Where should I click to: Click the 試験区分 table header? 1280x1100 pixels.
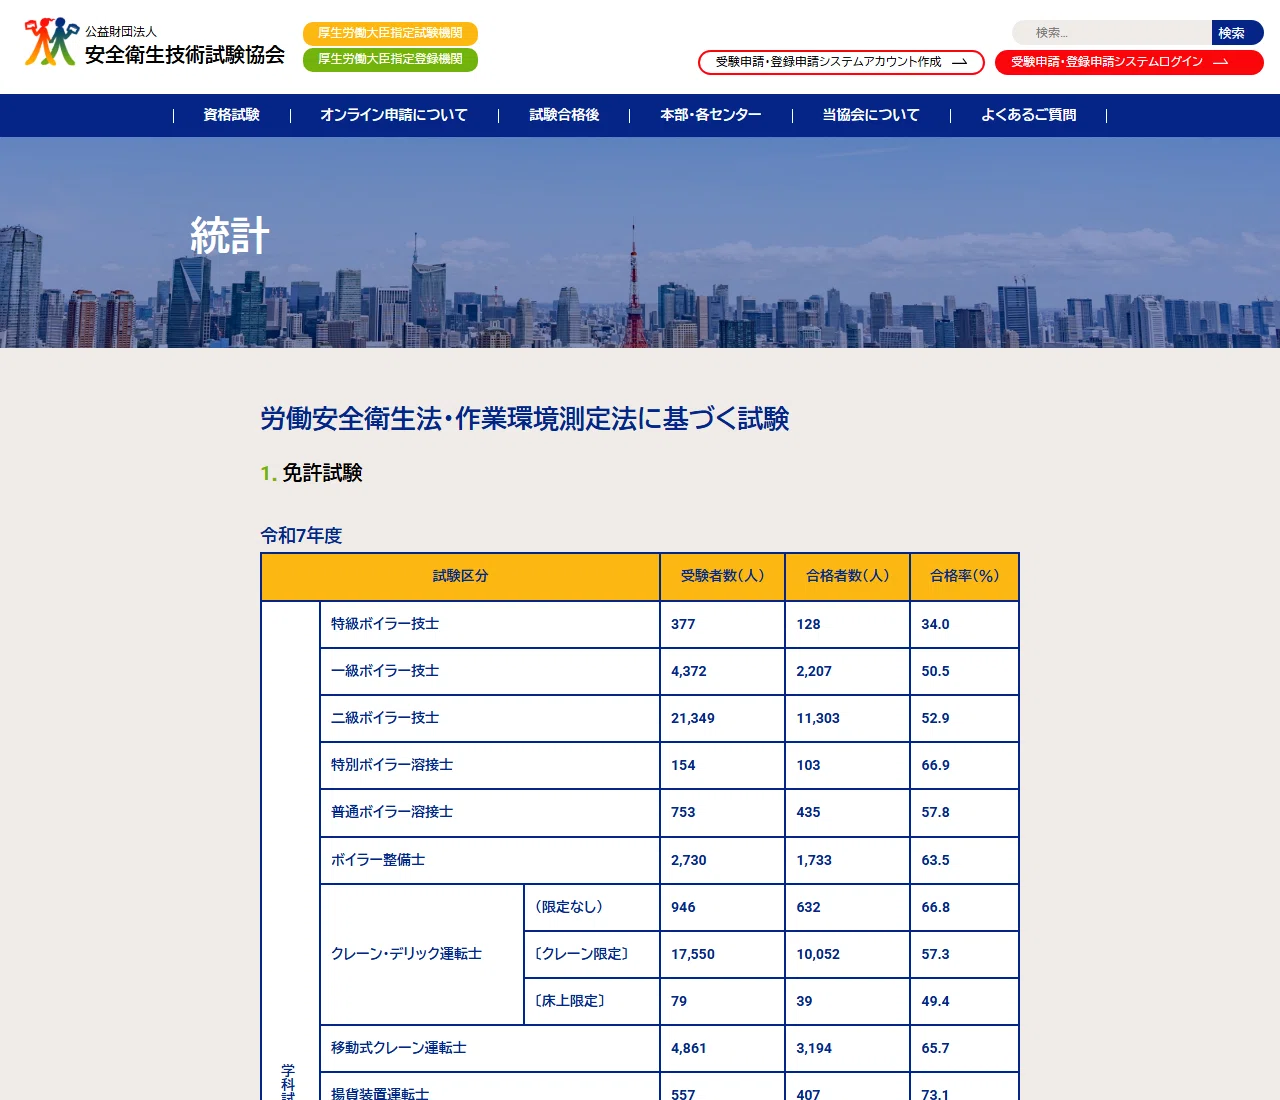(x=460, y=576)
